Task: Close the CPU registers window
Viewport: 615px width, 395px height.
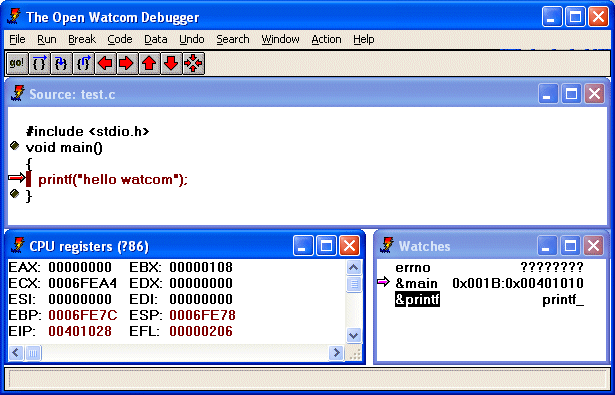Action: tap(349, 246)
